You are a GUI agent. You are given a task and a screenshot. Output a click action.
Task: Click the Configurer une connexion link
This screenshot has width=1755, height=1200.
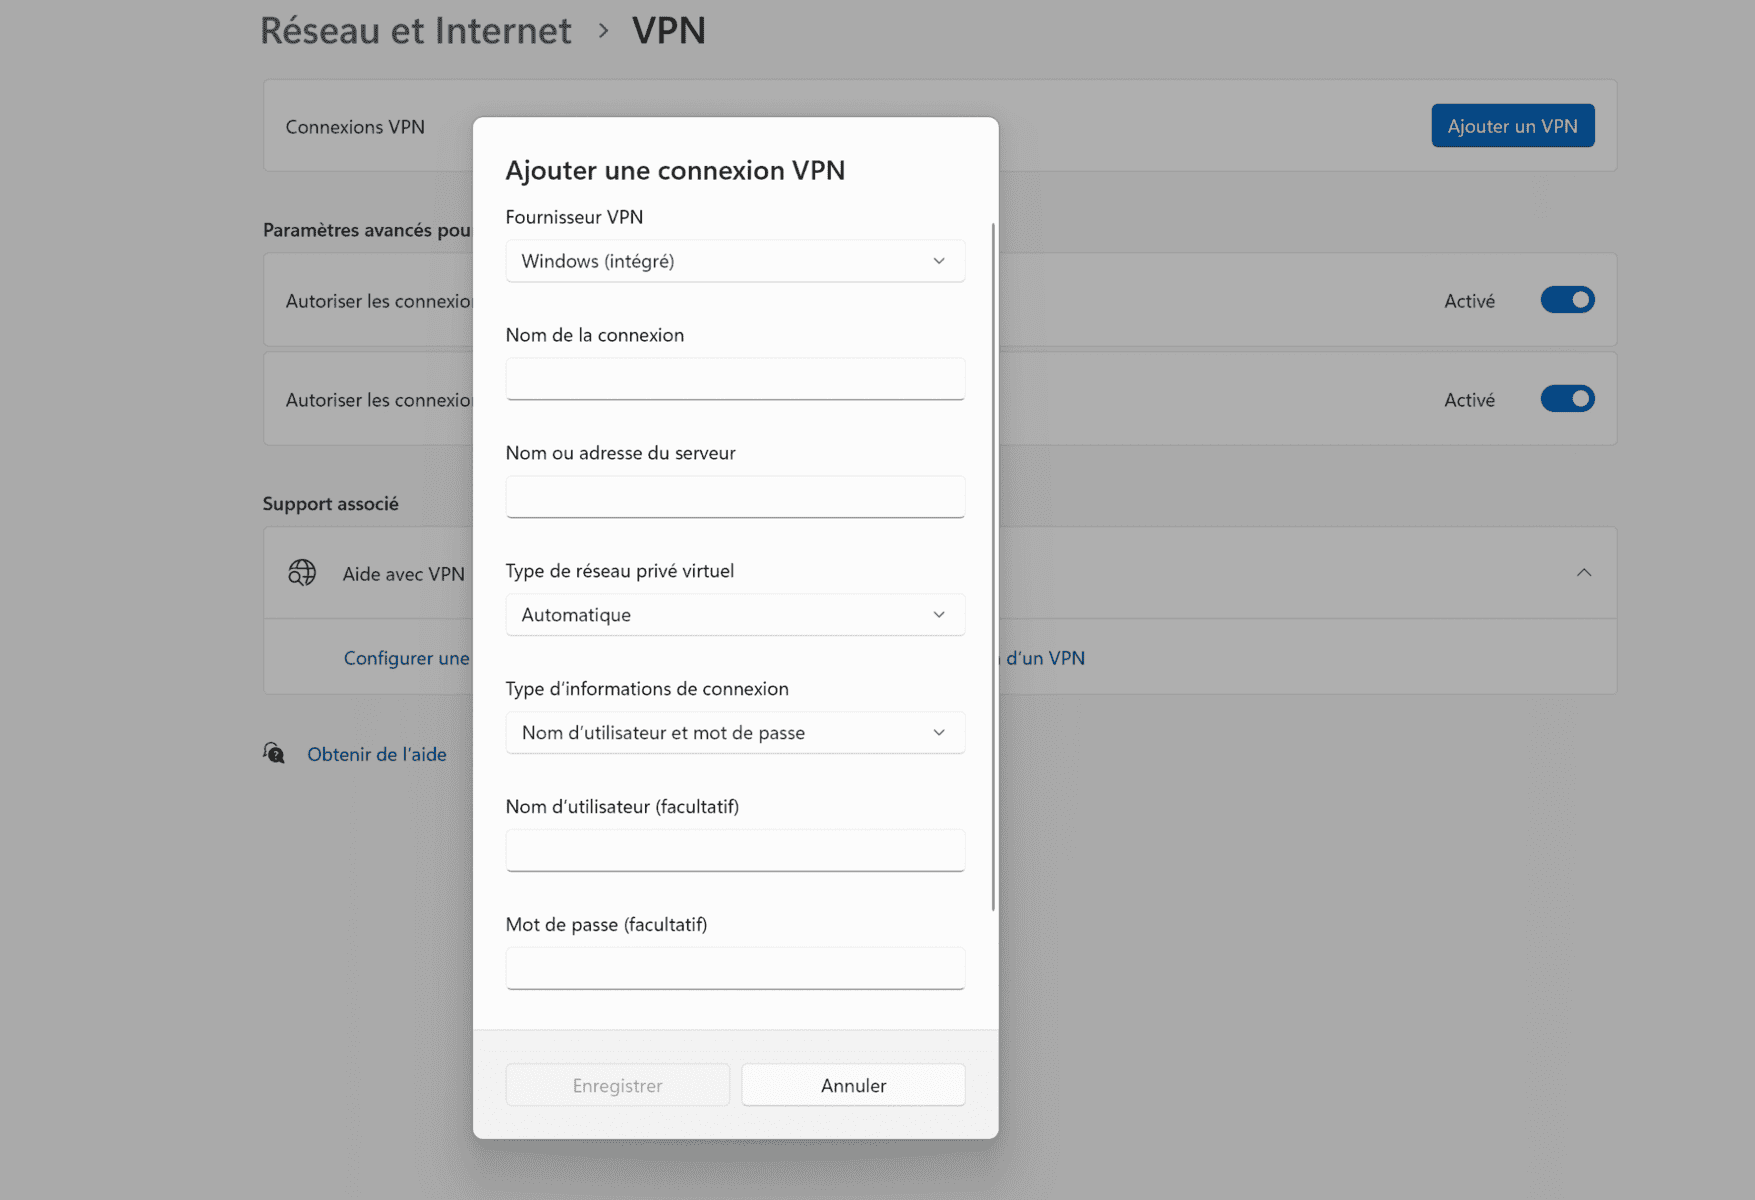(407, 657)
